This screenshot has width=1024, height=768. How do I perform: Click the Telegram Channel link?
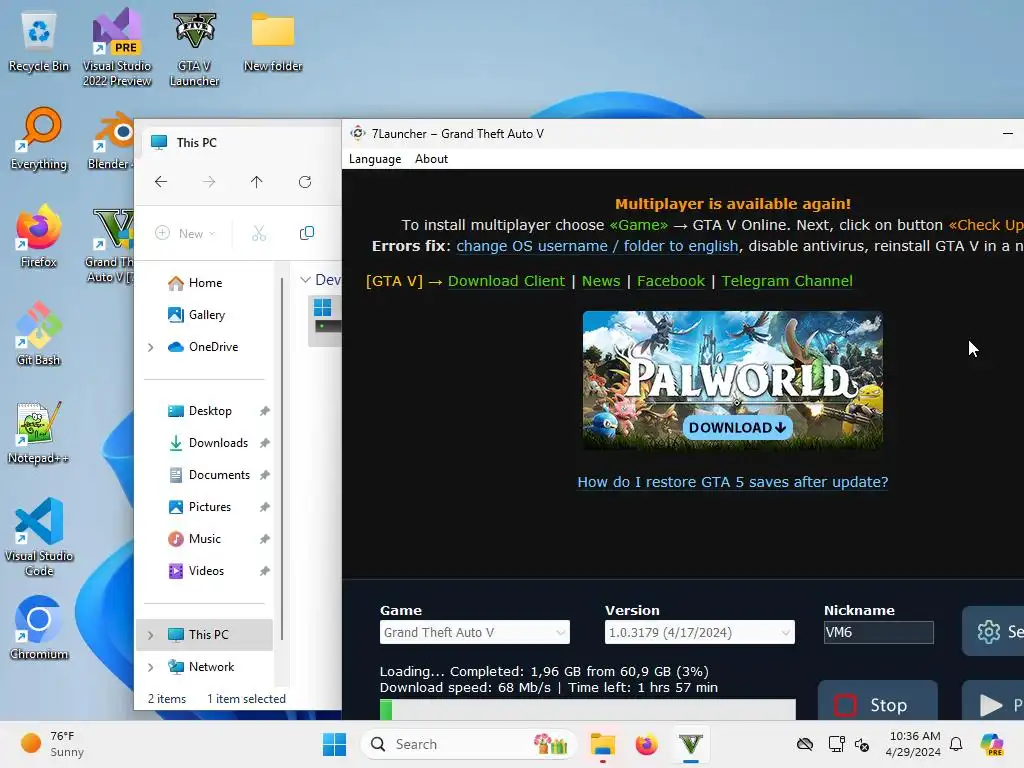(x=787, y=281)
